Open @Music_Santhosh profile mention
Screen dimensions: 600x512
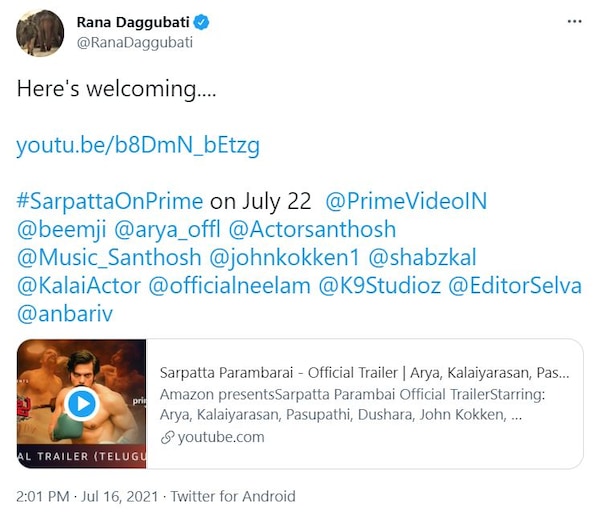click(x=109, y=257)
